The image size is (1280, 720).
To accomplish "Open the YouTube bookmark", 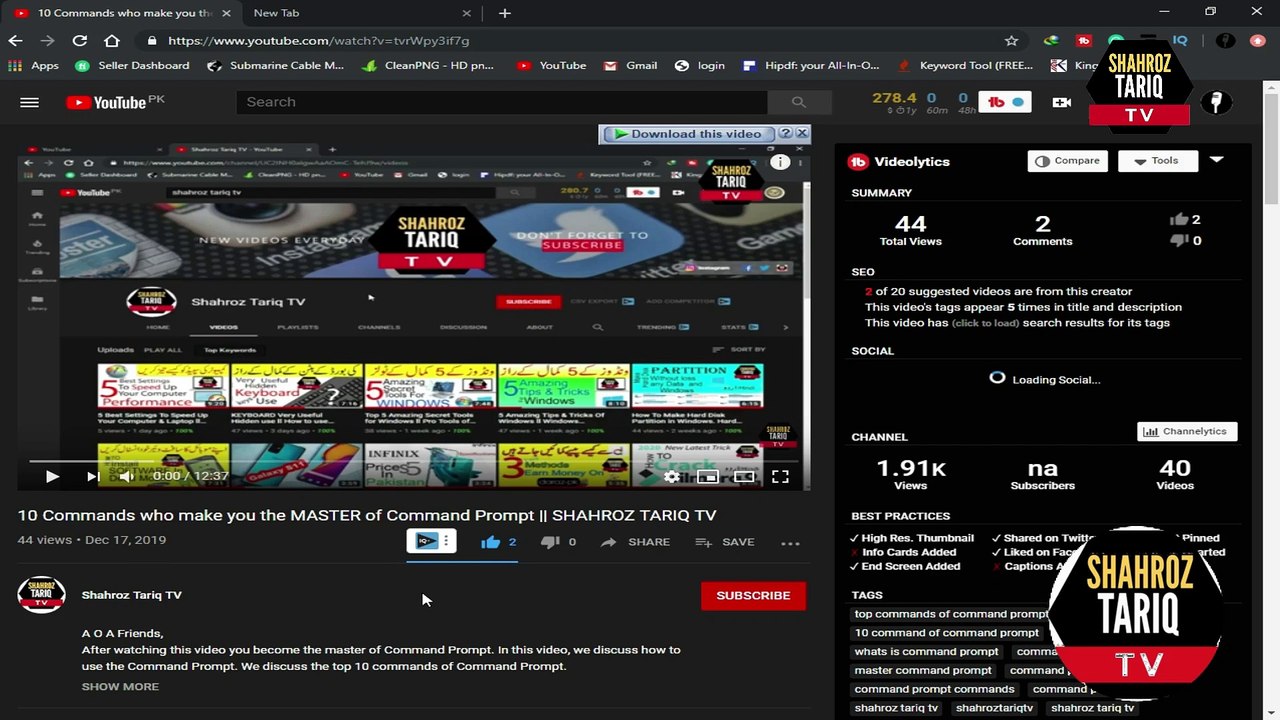I will pos(552,66).
